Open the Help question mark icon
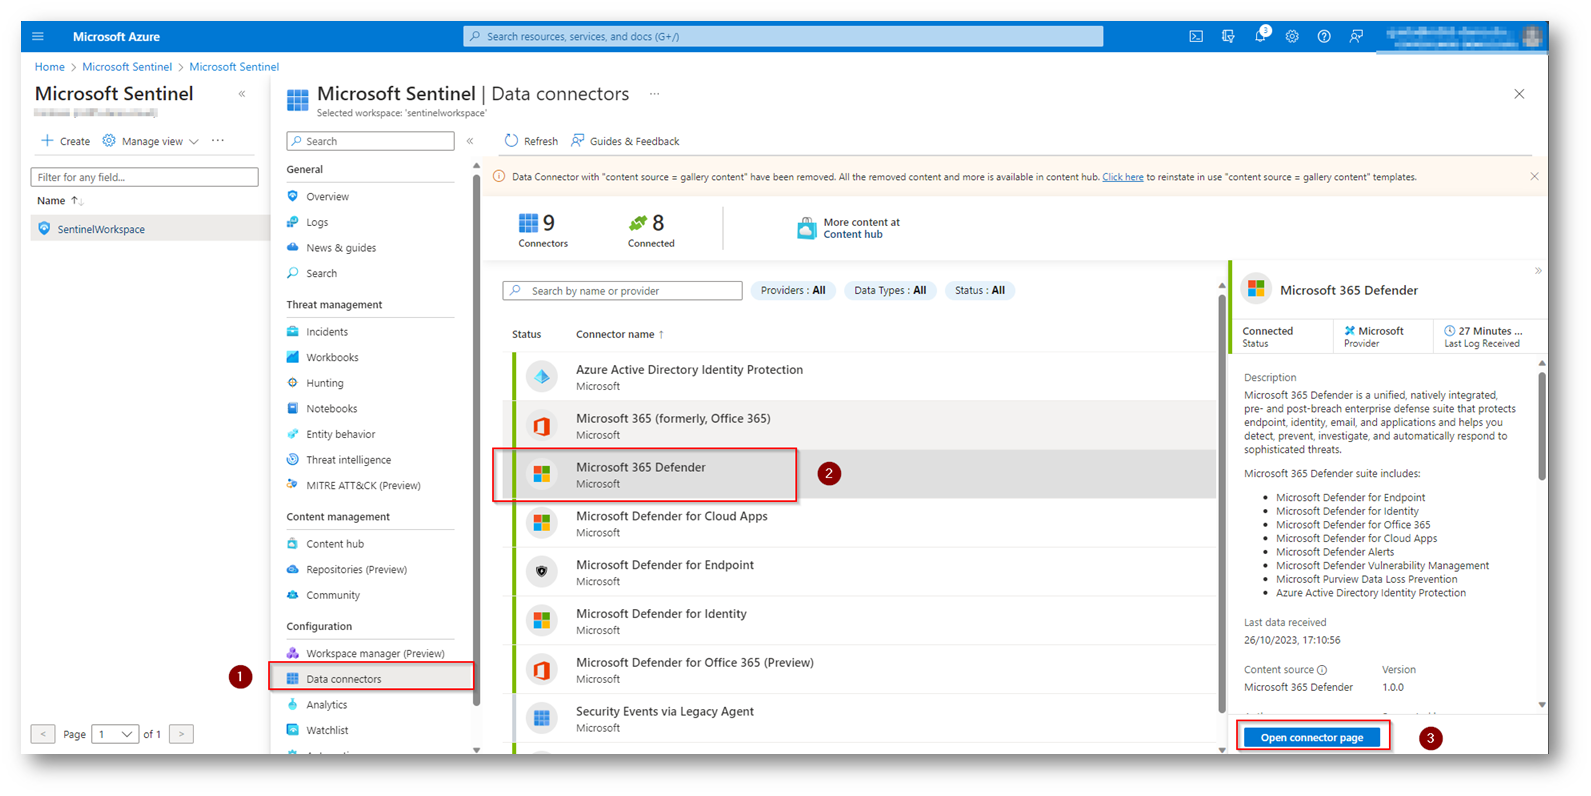Screen dimensions: 1591x796 pos(1324,36)
